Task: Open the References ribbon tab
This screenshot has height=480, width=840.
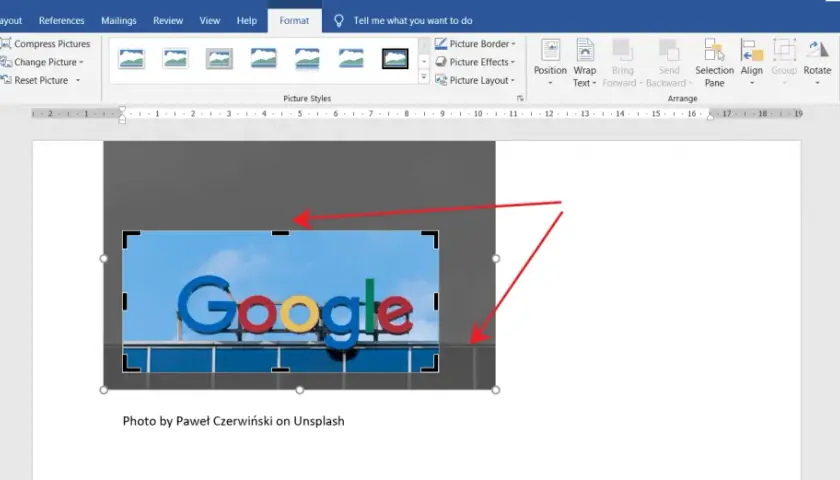Action: click(61, 20)
